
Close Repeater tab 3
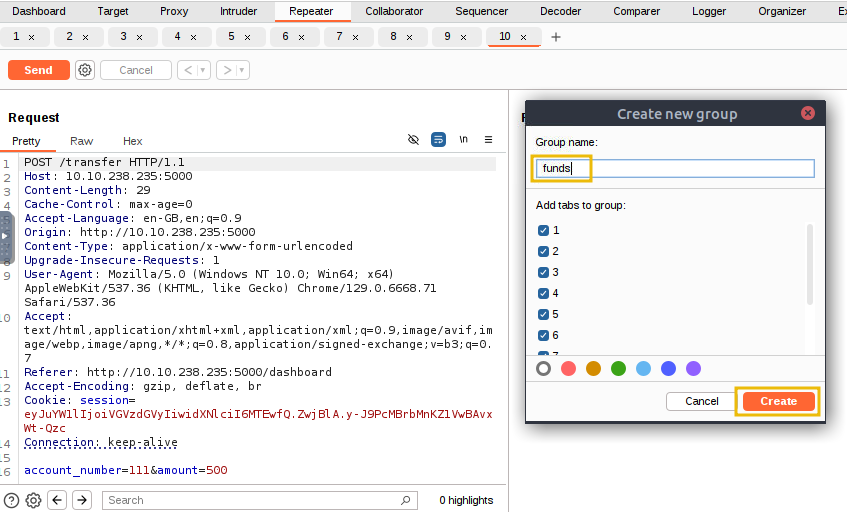click(x=139, y=37)
